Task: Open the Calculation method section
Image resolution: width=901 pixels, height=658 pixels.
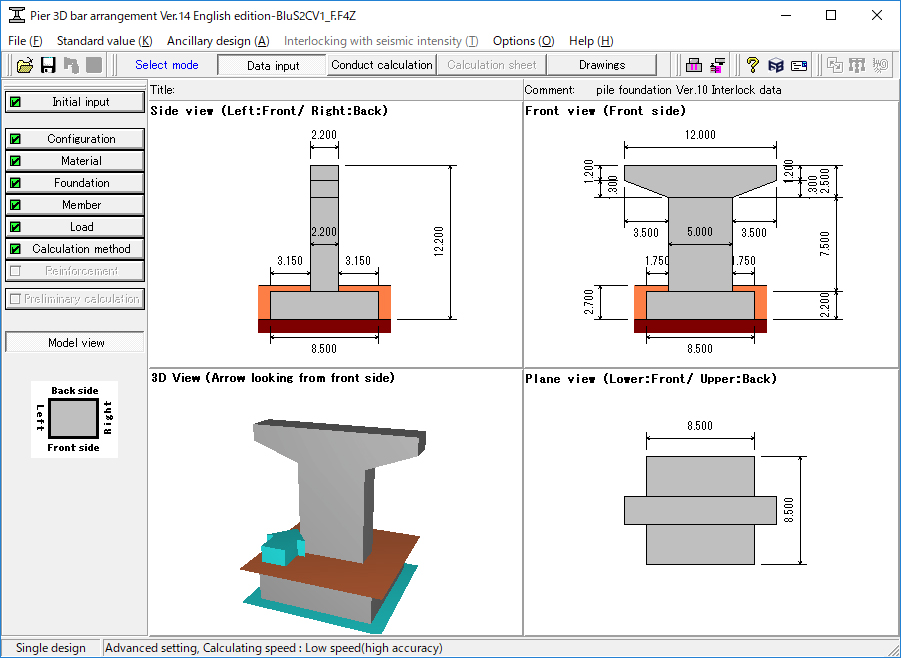Action: [75, 248]
